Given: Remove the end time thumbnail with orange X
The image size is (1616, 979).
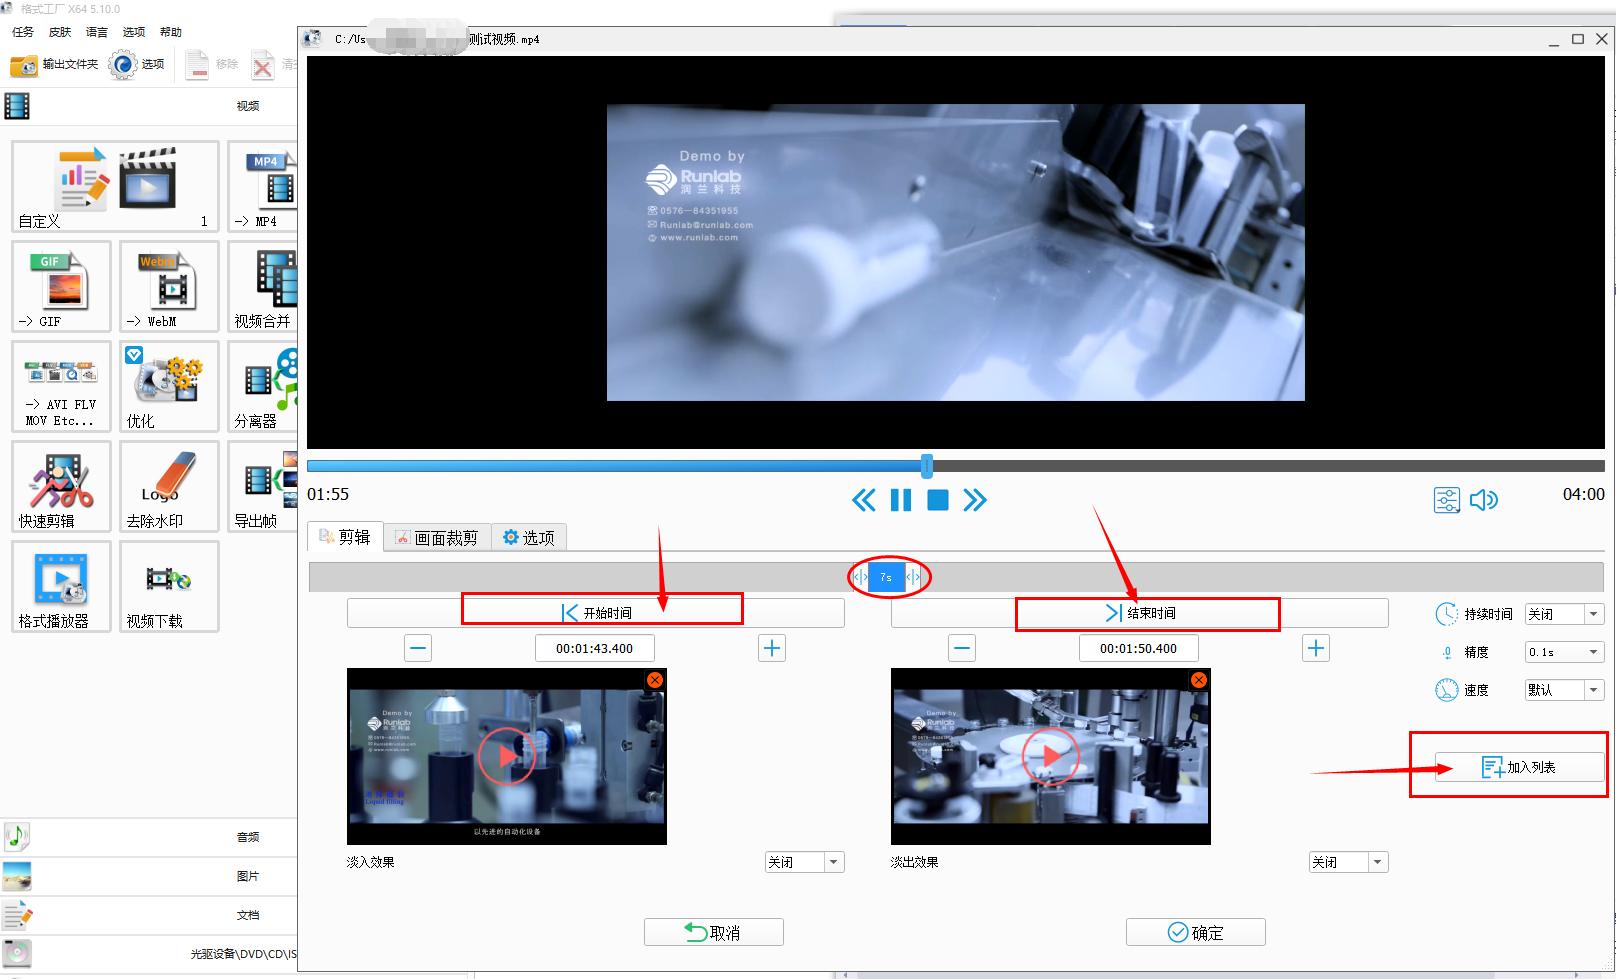Looking at the screenshot, I should 1198,680.
